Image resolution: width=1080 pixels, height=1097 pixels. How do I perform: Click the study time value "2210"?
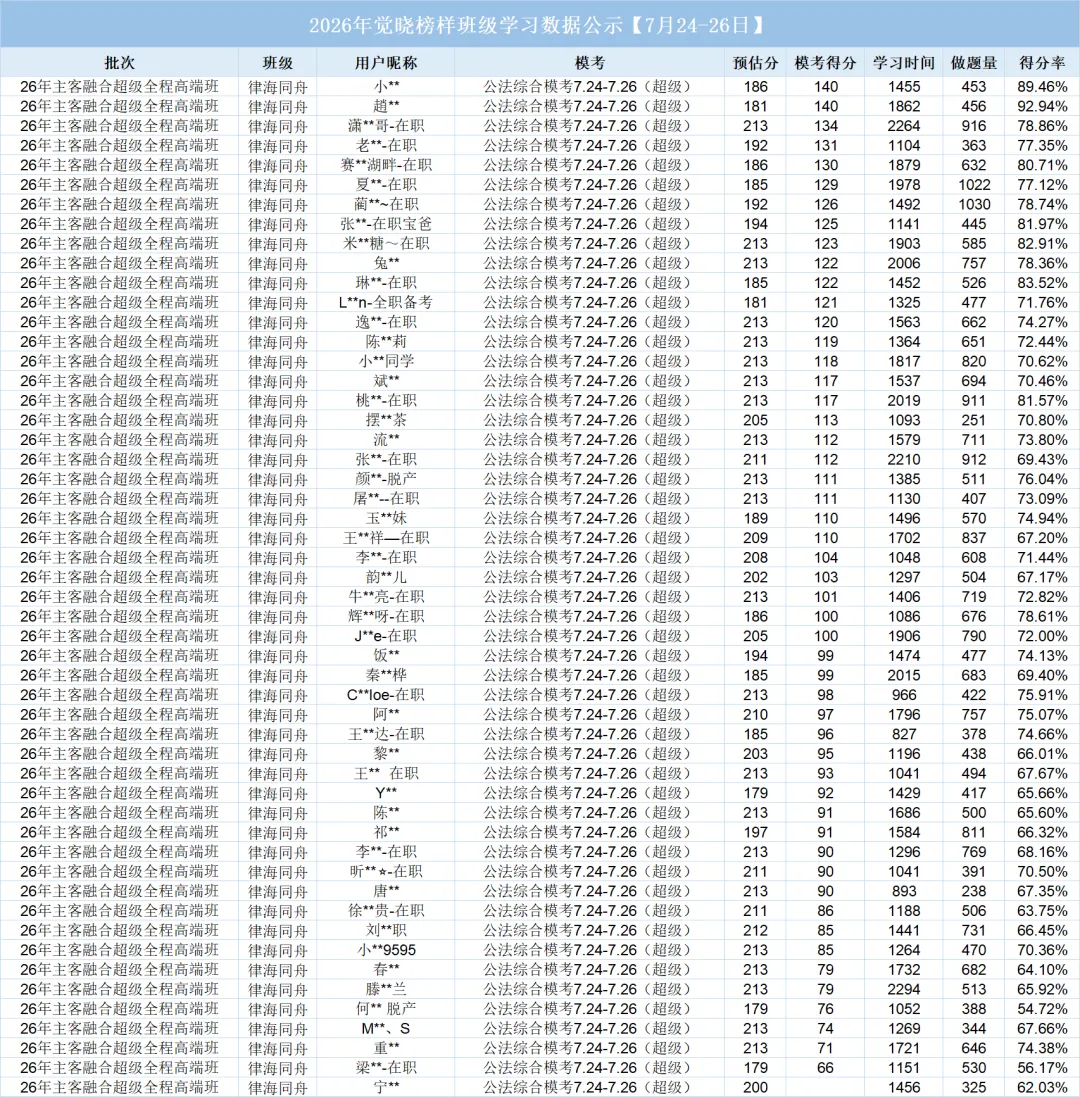tap(904, 459)
